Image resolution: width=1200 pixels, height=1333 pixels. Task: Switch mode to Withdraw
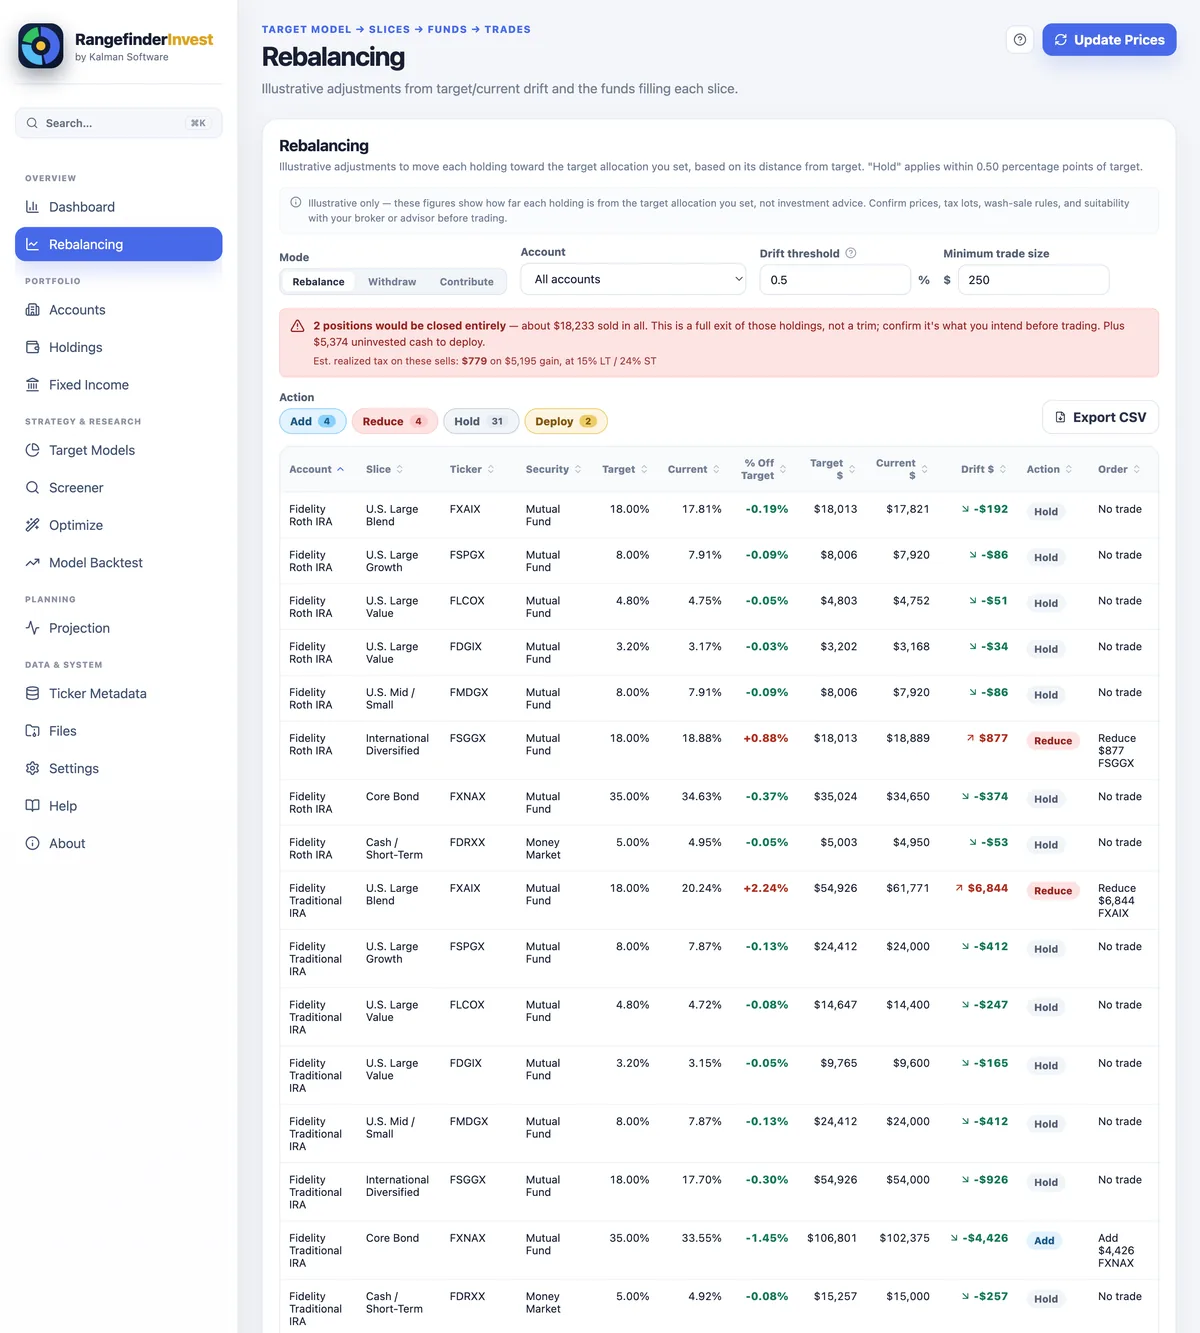point(392,282)
